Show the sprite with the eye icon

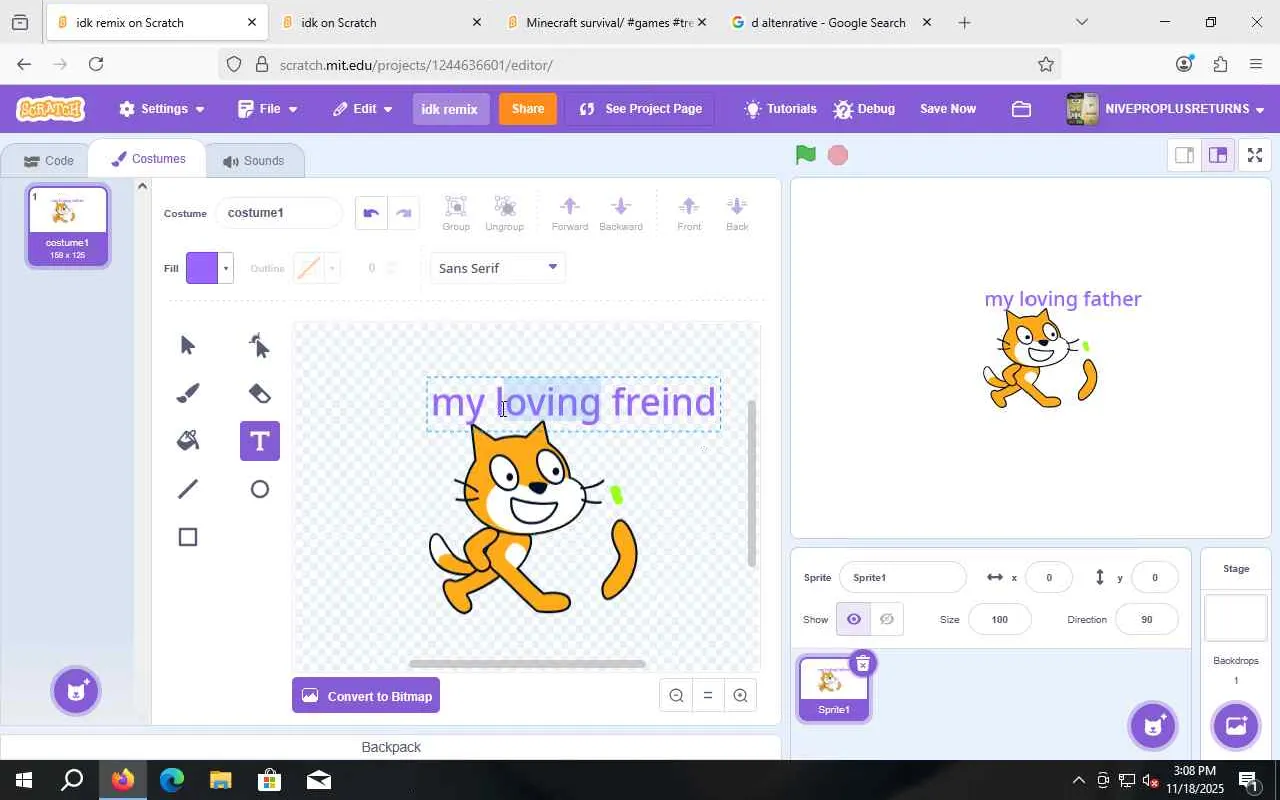click(x=853, y=620)
